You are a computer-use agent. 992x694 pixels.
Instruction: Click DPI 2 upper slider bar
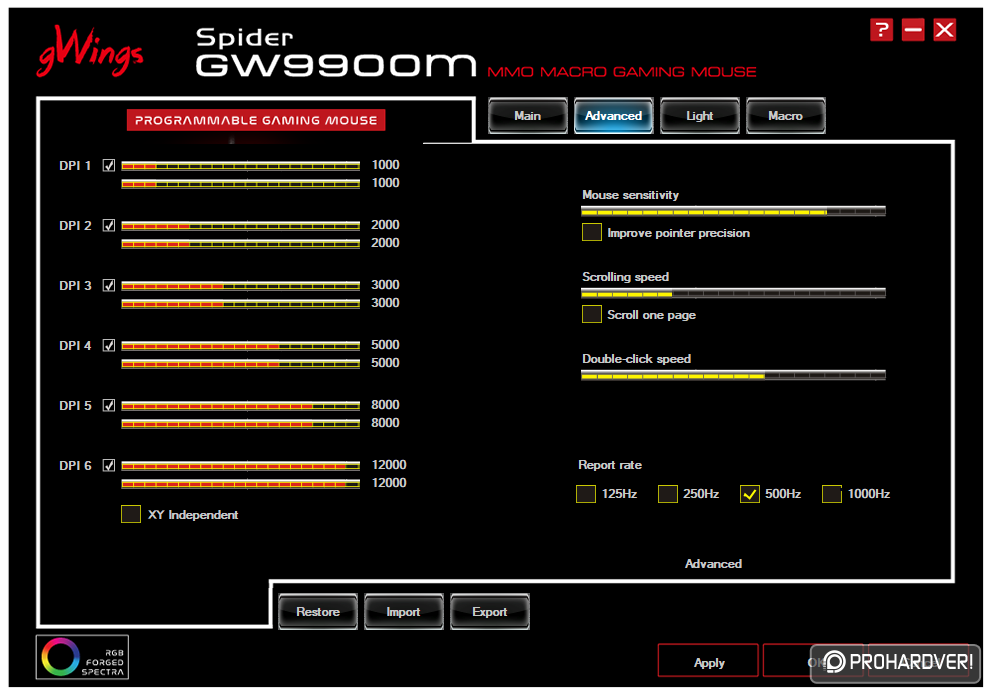coord(240,226)
